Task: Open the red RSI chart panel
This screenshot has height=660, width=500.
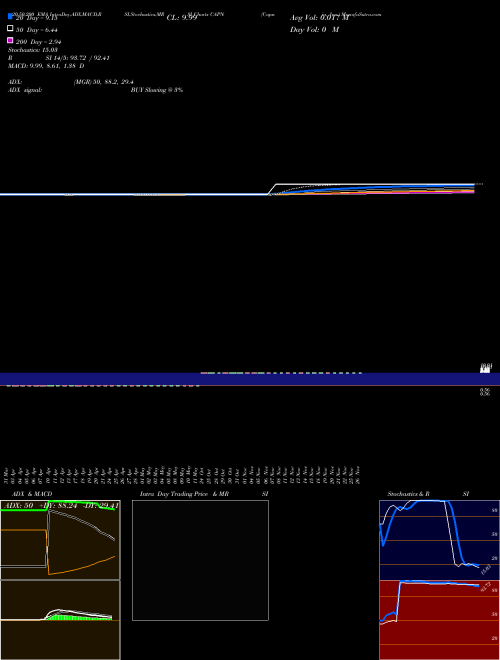Action: (x=439, y=620)
